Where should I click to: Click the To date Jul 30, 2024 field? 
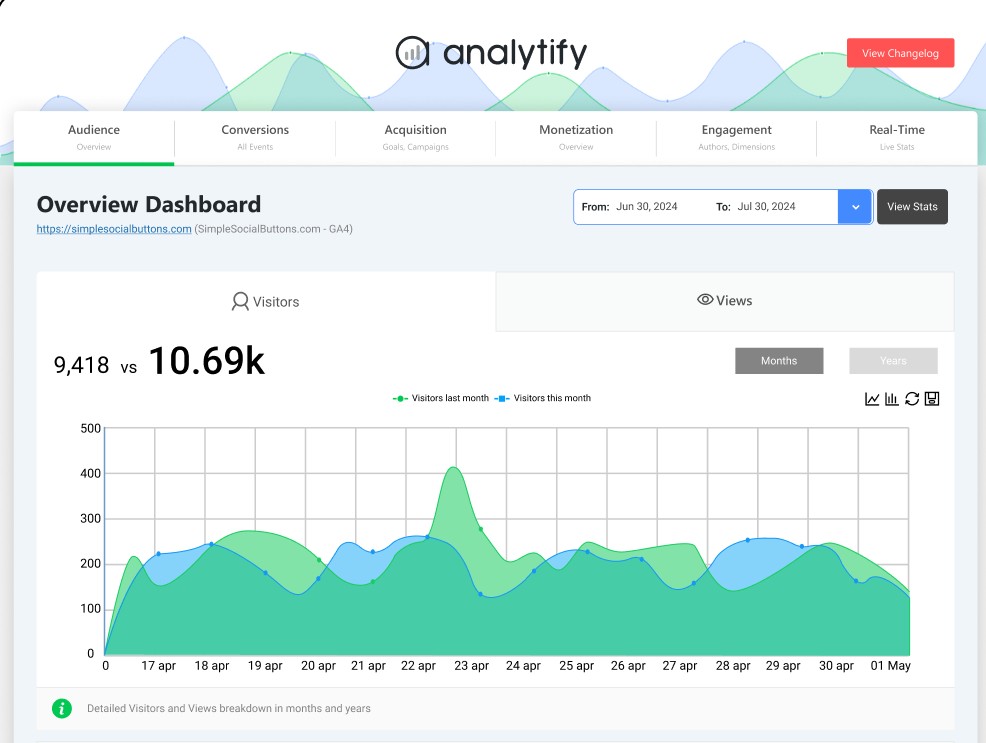(756, 207)
